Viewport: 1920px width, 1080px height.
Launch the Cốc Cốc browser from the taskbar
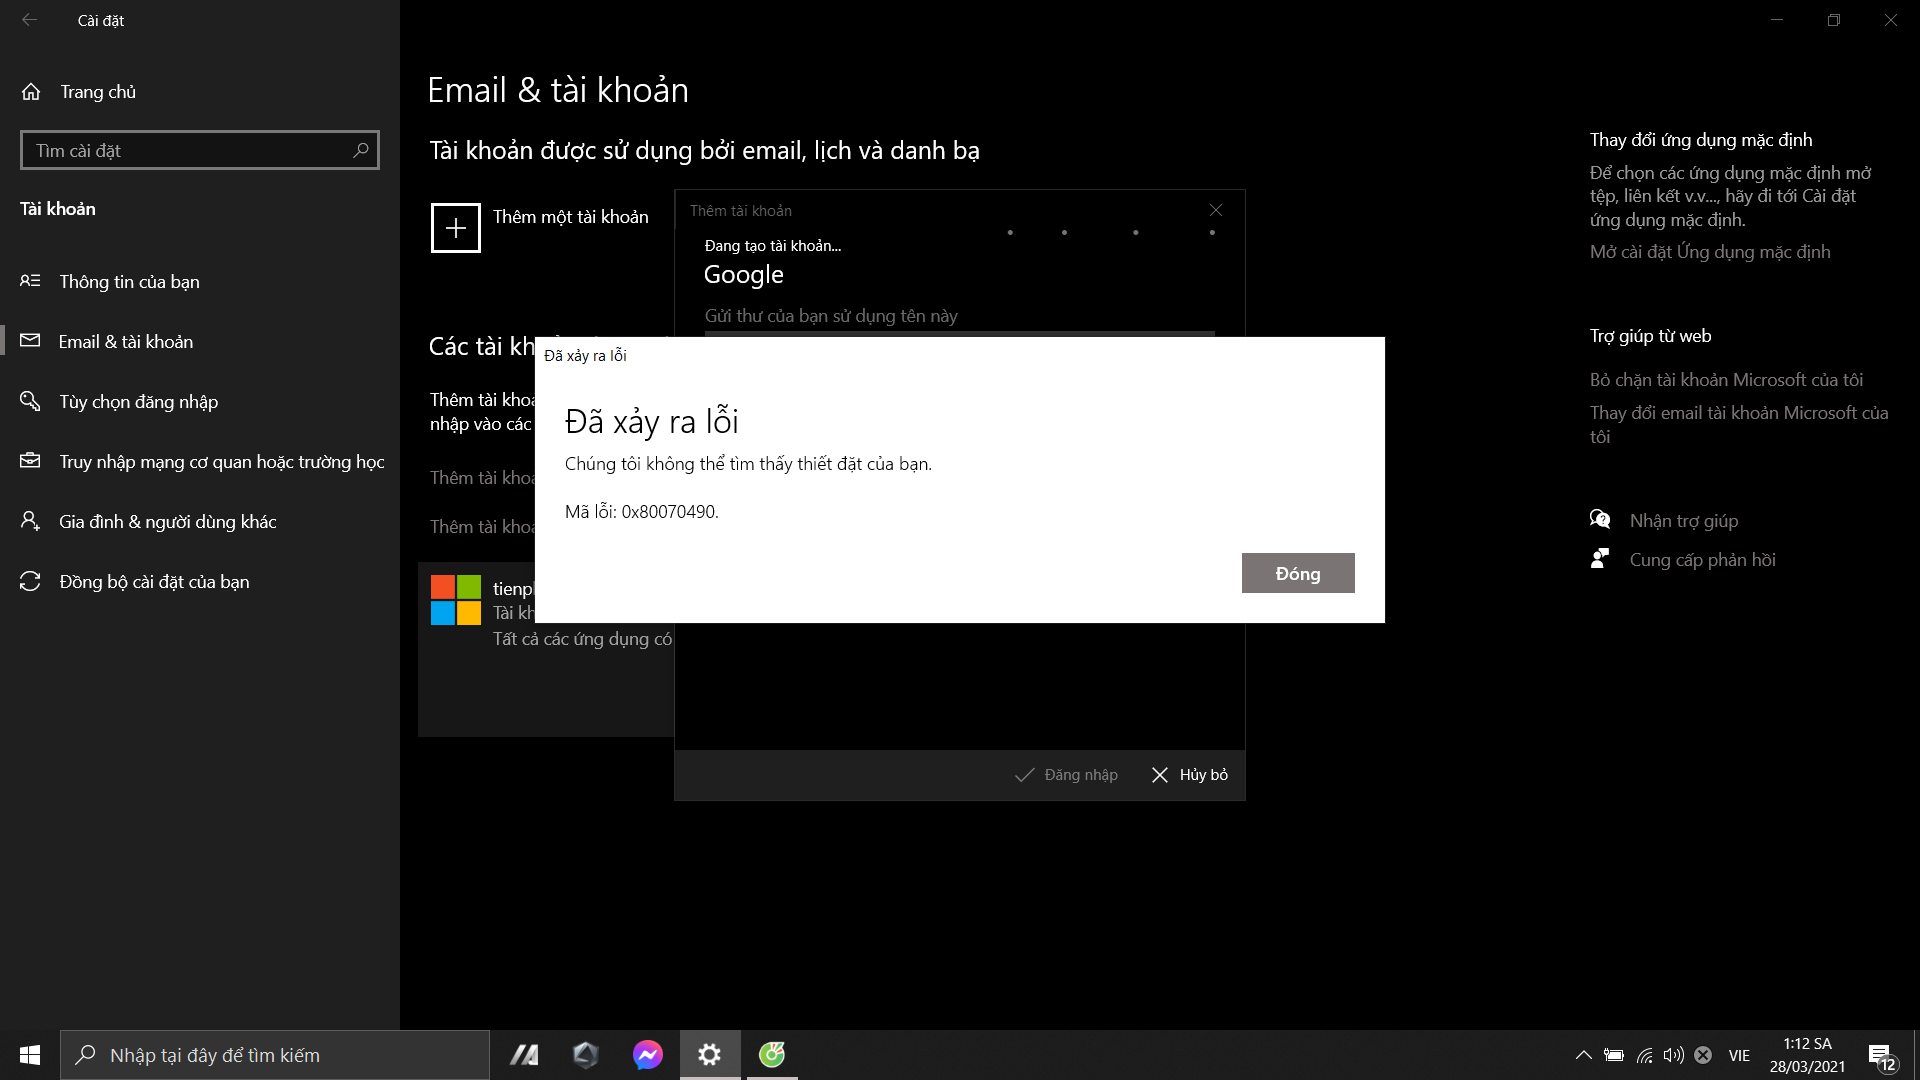(771, 1055)
